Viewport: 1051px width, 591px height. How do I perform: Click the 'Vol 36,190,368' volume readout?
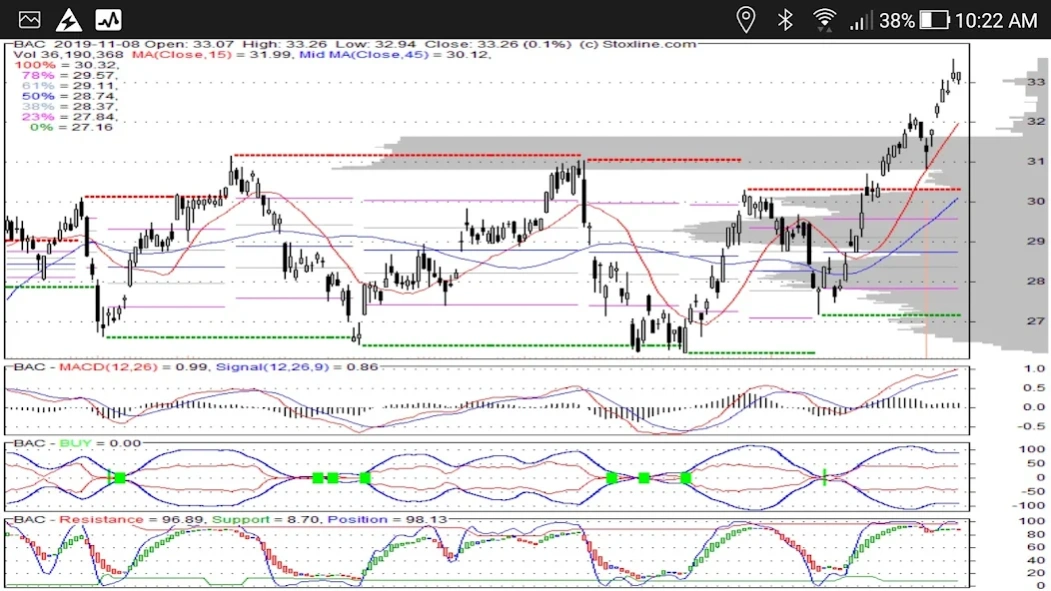point(68,54)
